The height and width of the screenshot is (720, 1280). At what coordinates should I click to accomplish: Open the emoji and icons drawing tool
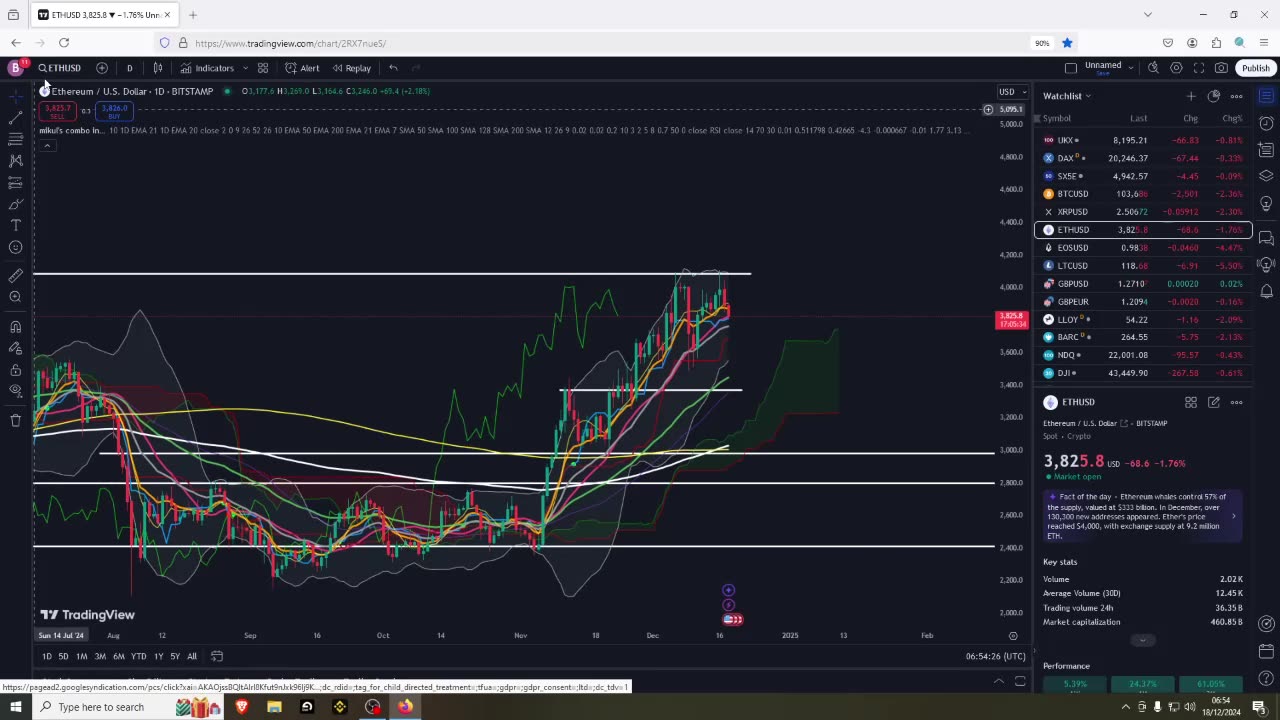[x=15, y=247]
